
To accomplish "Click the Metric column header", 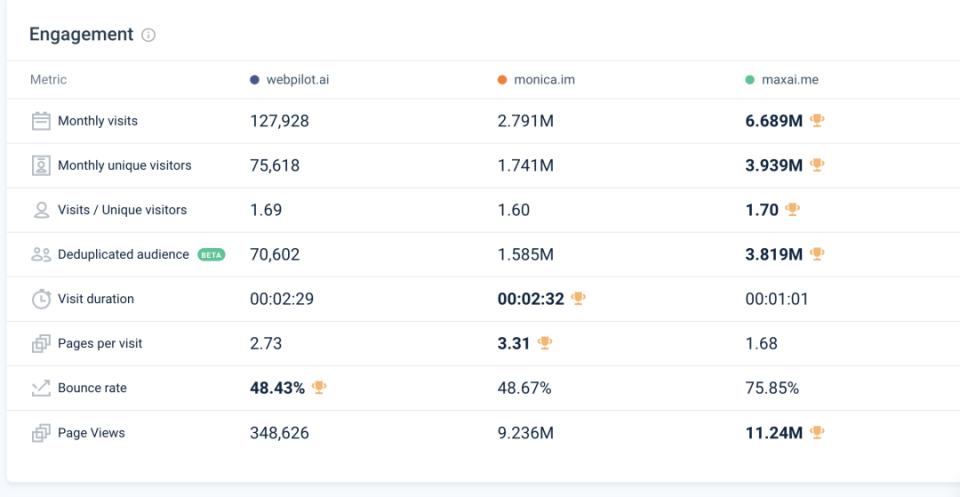I will [x=49, y=80].
